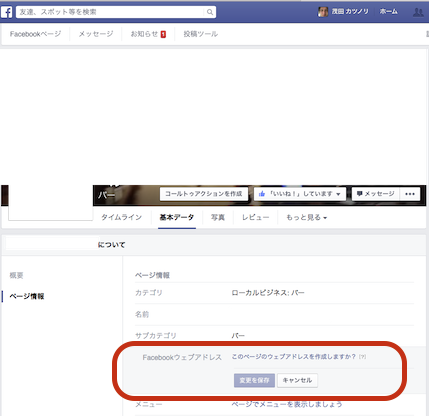The image size is (429, 416).
Task: Click the Facebook logo icon
Action: coord(7,12)
